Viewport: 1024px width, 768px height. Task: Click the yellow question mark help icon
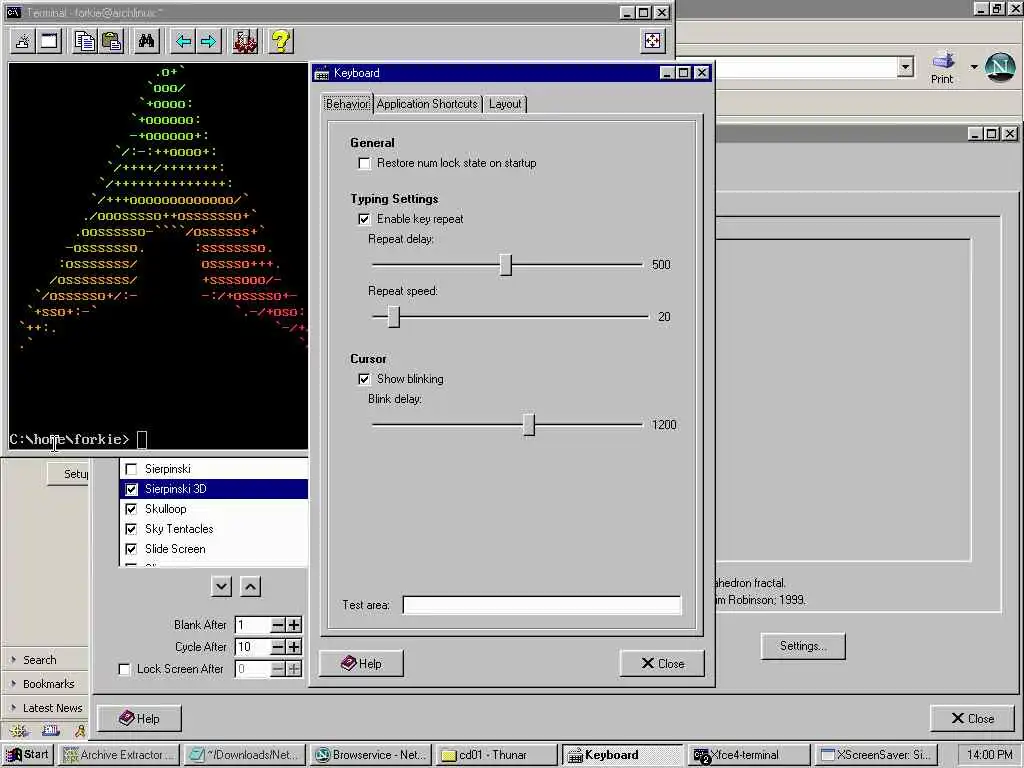(x=281, y=42)
